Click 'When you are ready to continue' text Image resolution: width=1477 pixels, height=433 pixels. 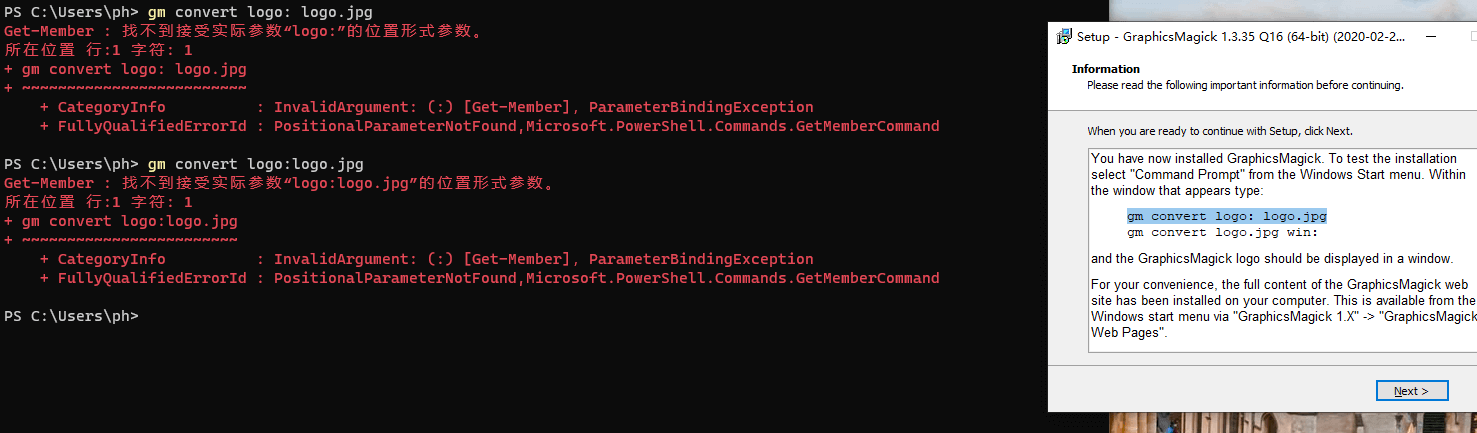(1219, 131)
